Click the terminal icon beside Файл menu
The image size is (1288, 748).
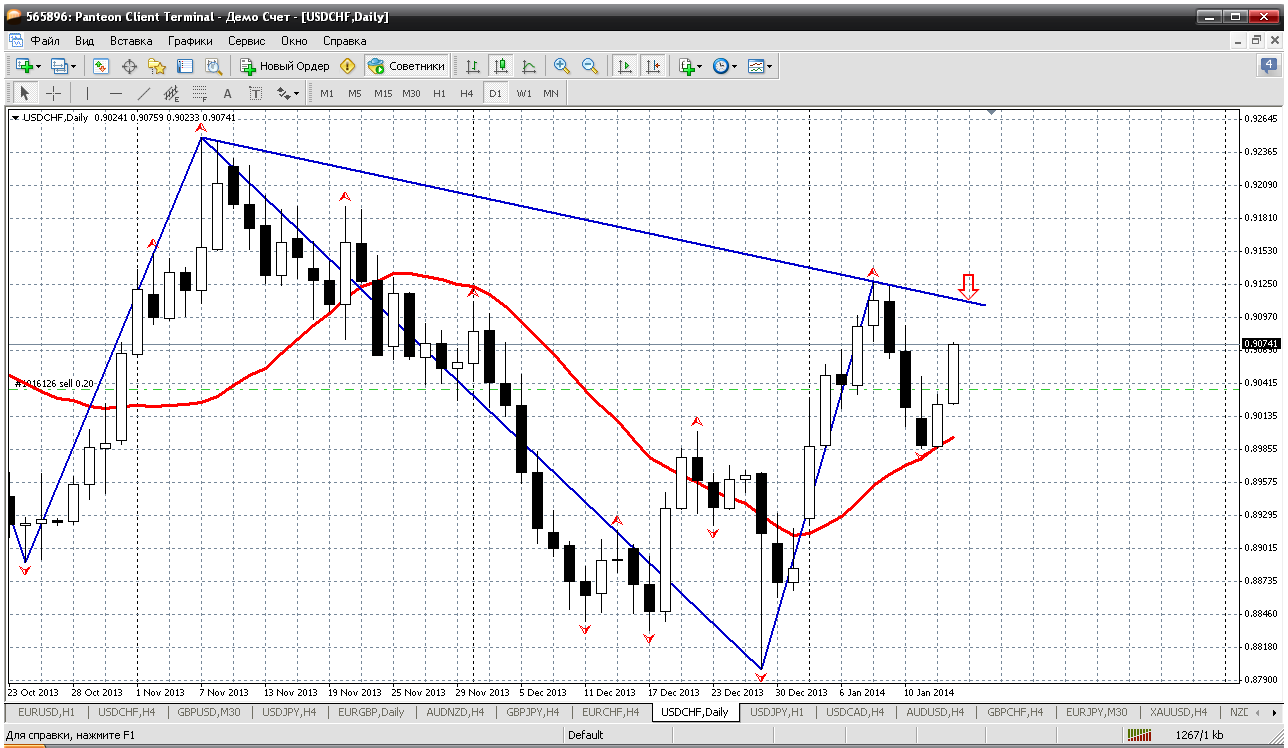point(16,41)
